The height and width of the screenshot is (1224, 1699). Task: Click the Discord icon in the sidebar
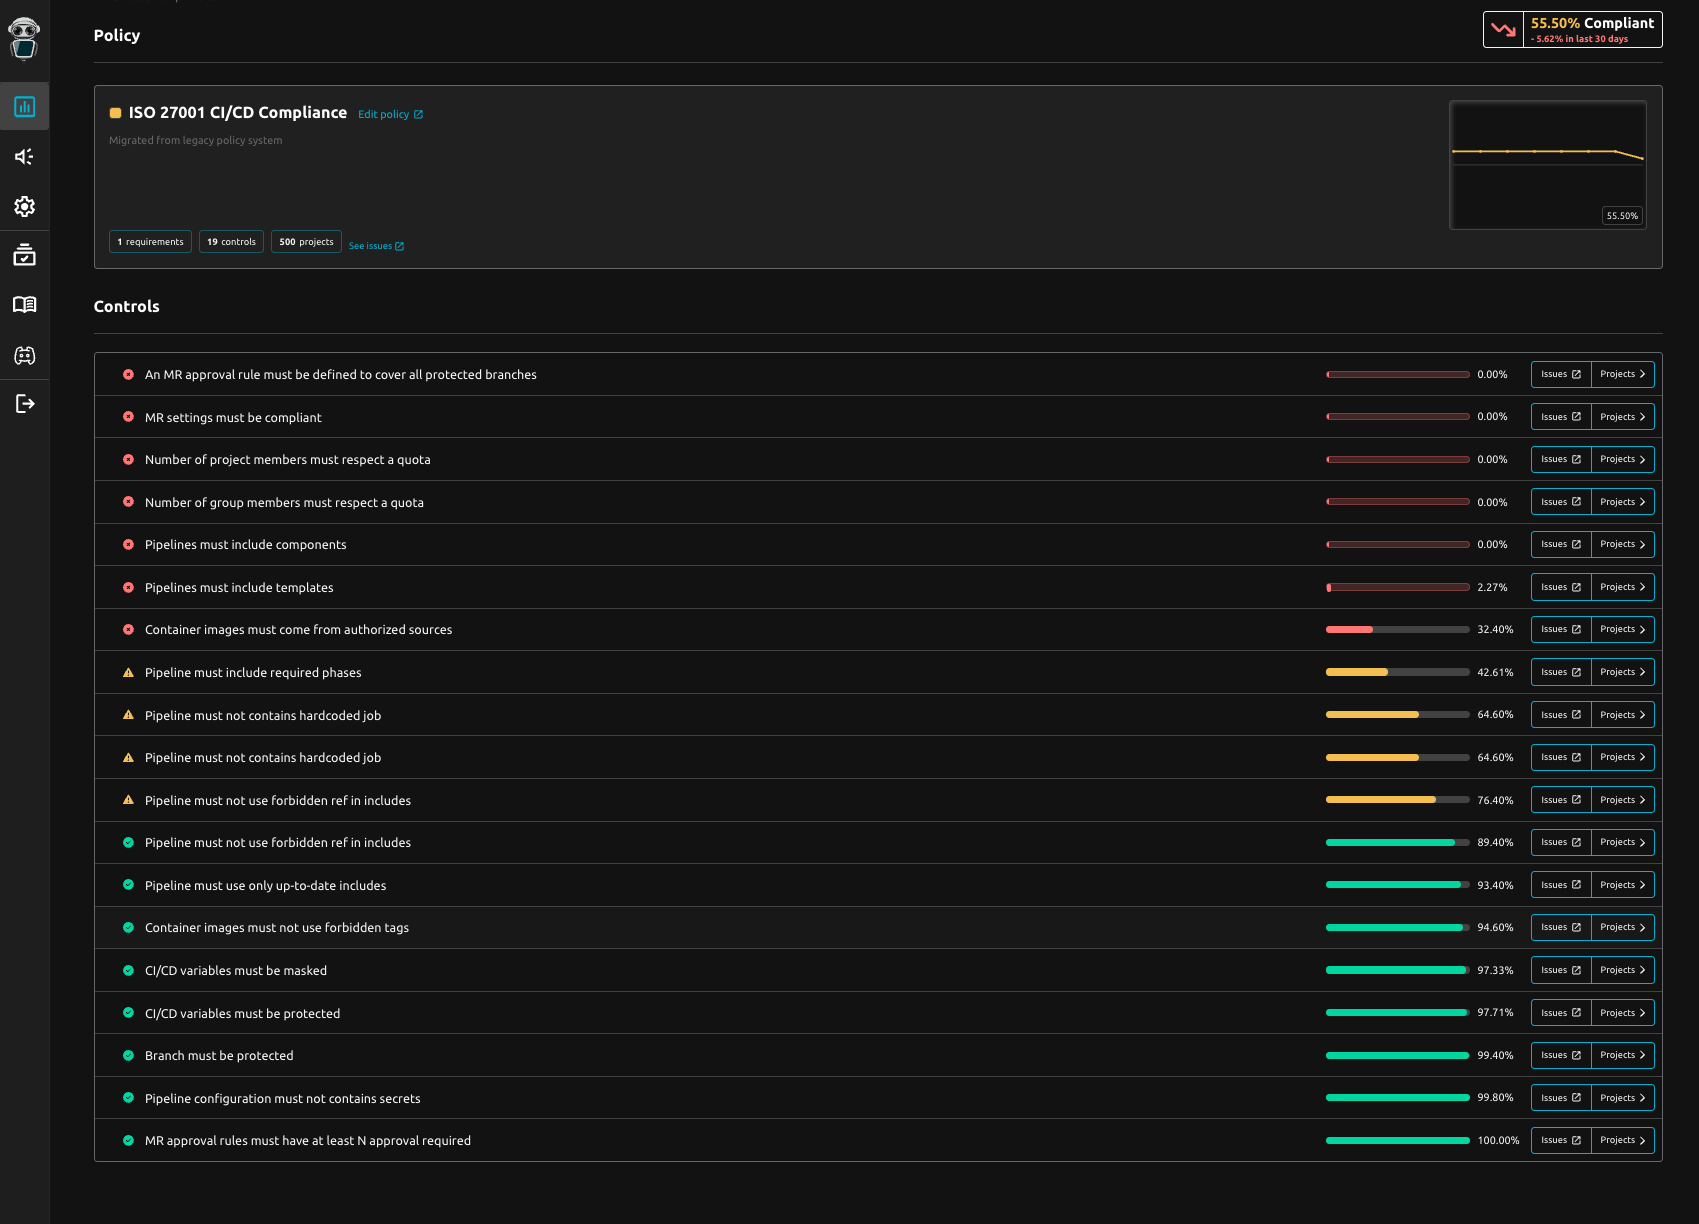[24, 355]
